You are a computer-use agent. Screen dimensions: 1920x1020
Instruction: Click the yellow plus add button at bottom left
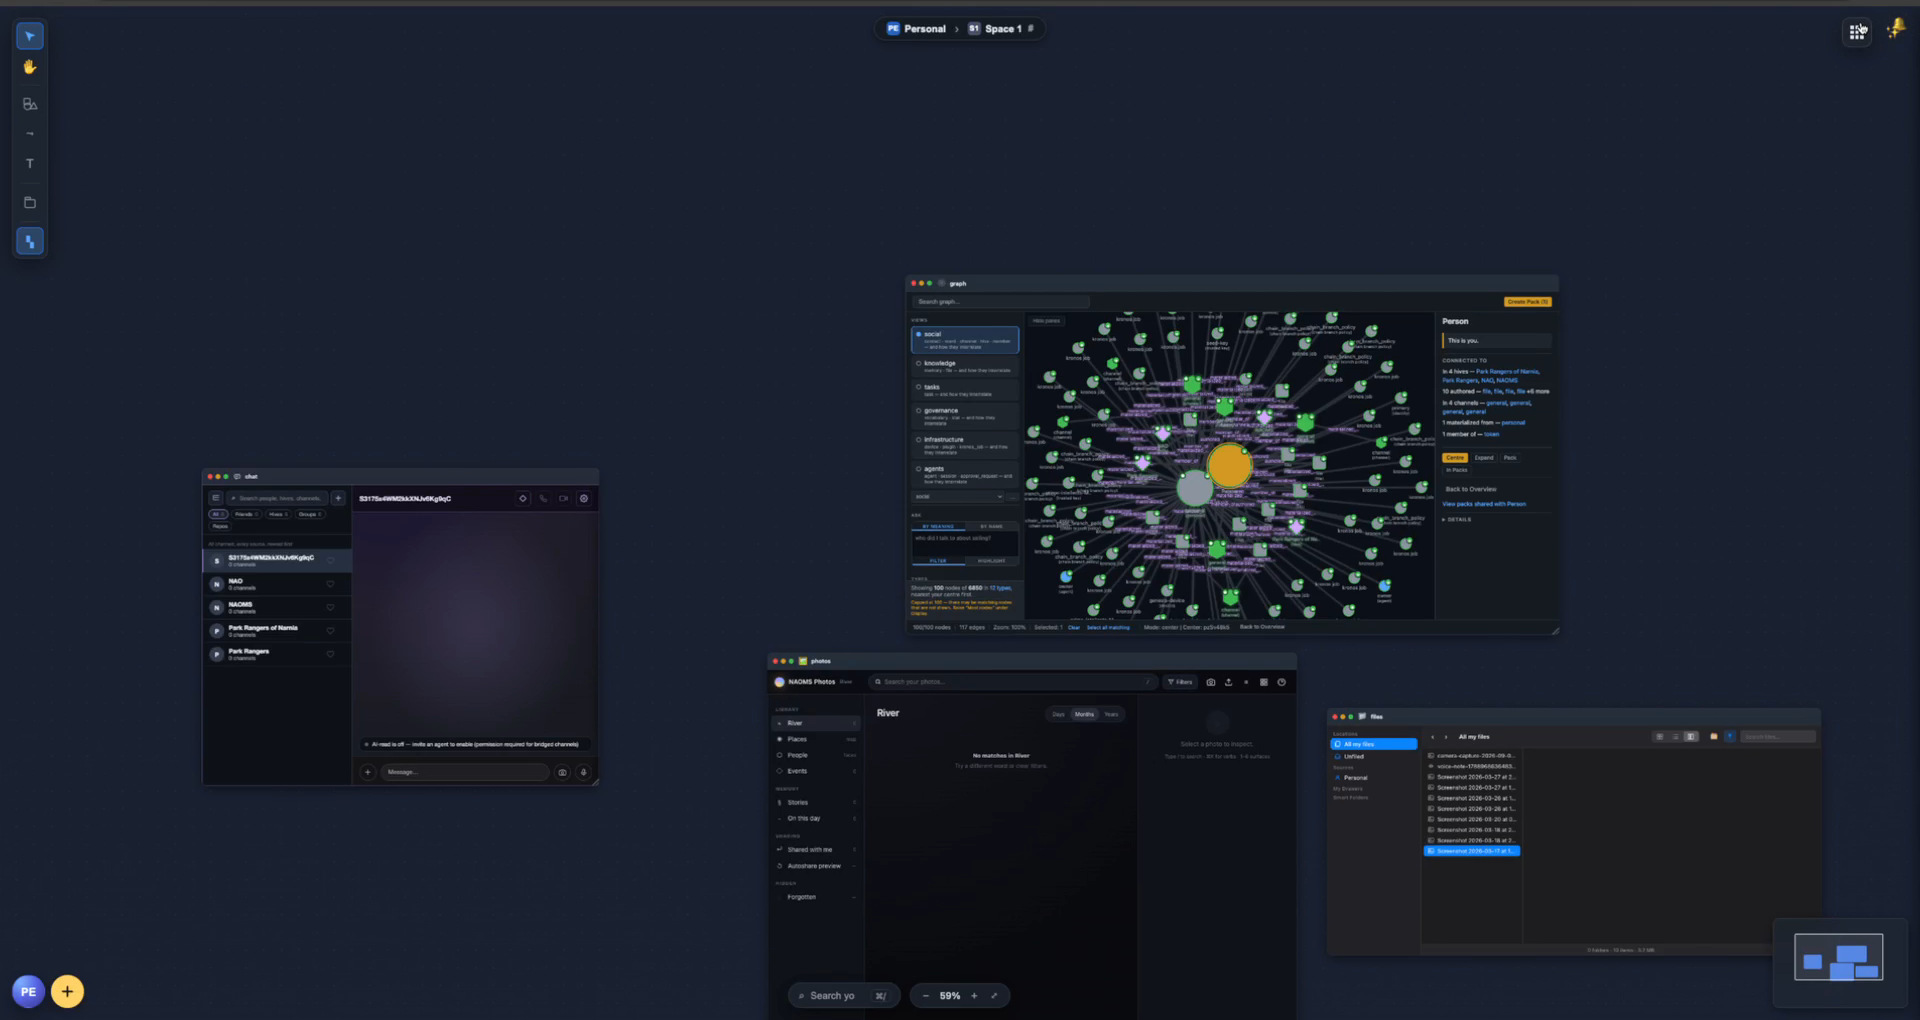[67, 992]
